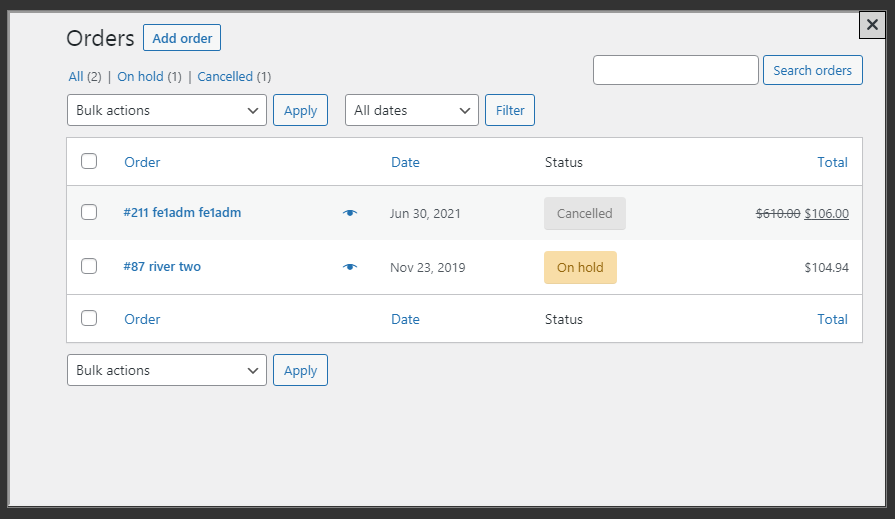Screen dimensions: 895x519
Task: Check the select-all box in table footer
Action: [89, 318]
